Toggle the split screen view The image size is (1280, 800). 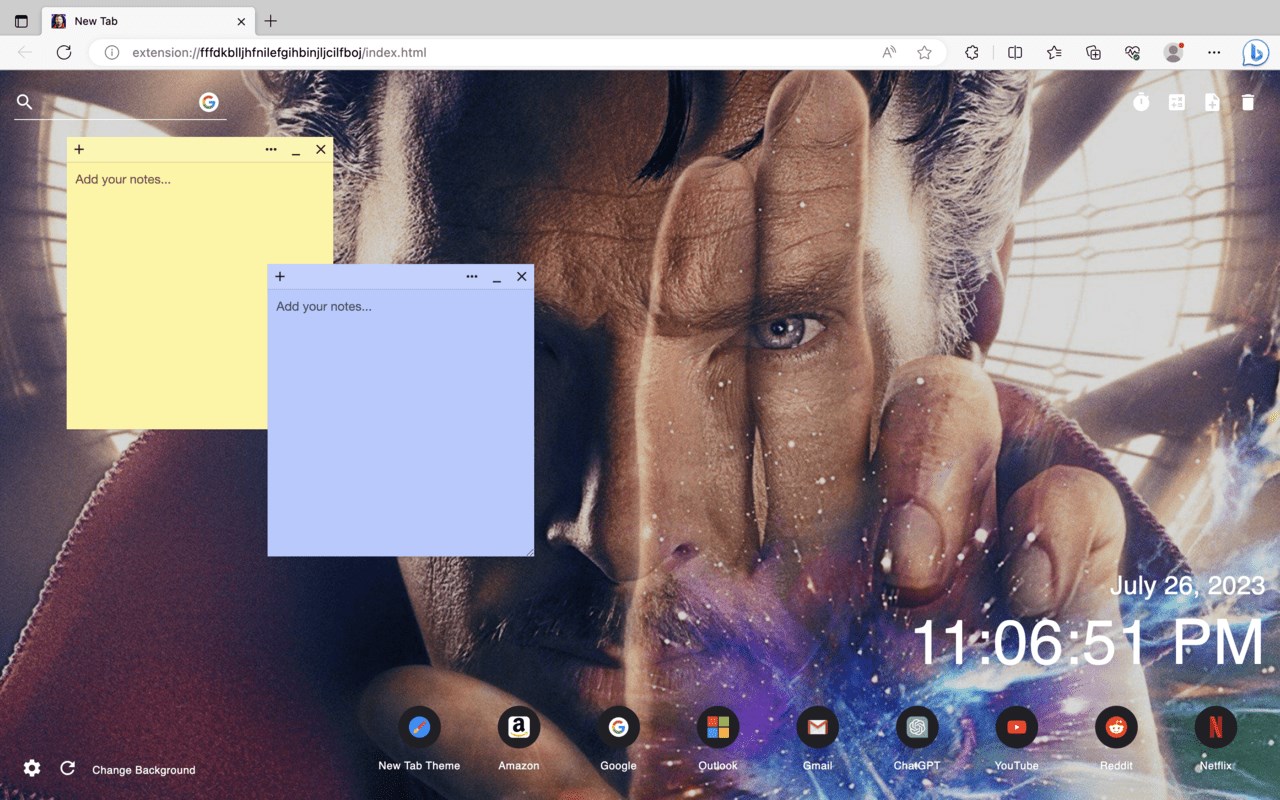(1015, 52)
